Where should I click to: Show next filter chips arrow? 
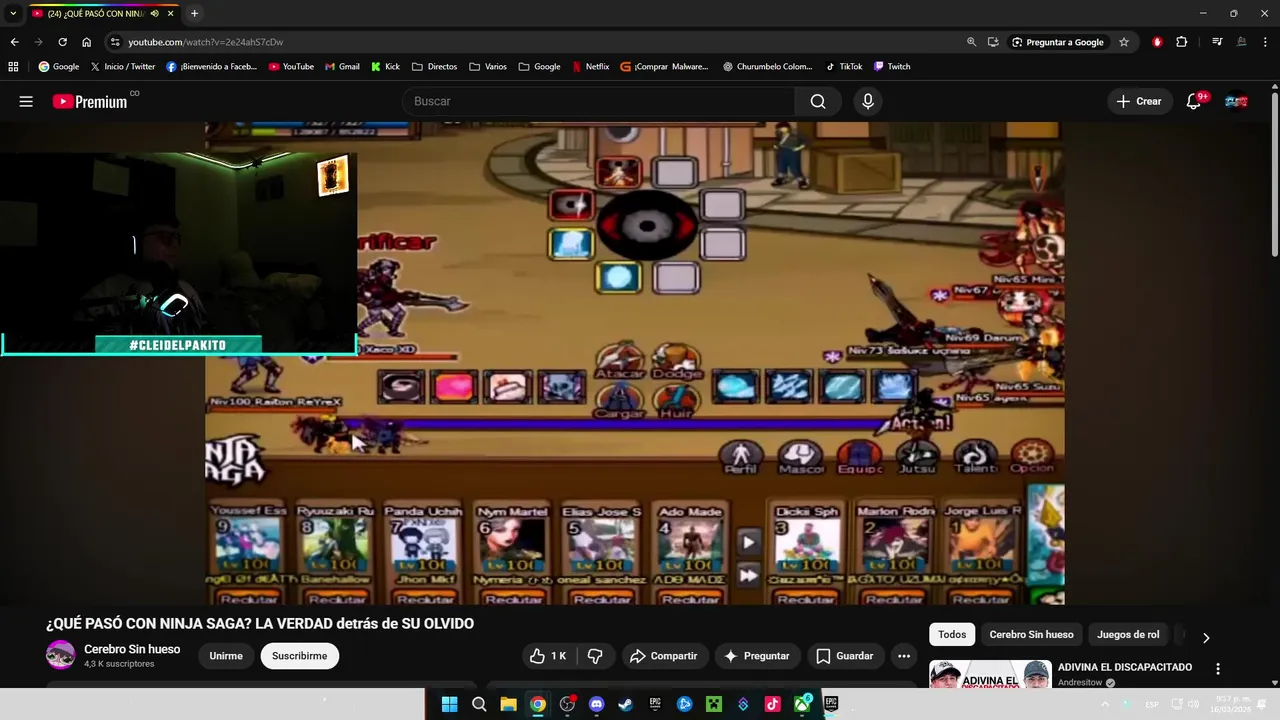[1206, 637]
